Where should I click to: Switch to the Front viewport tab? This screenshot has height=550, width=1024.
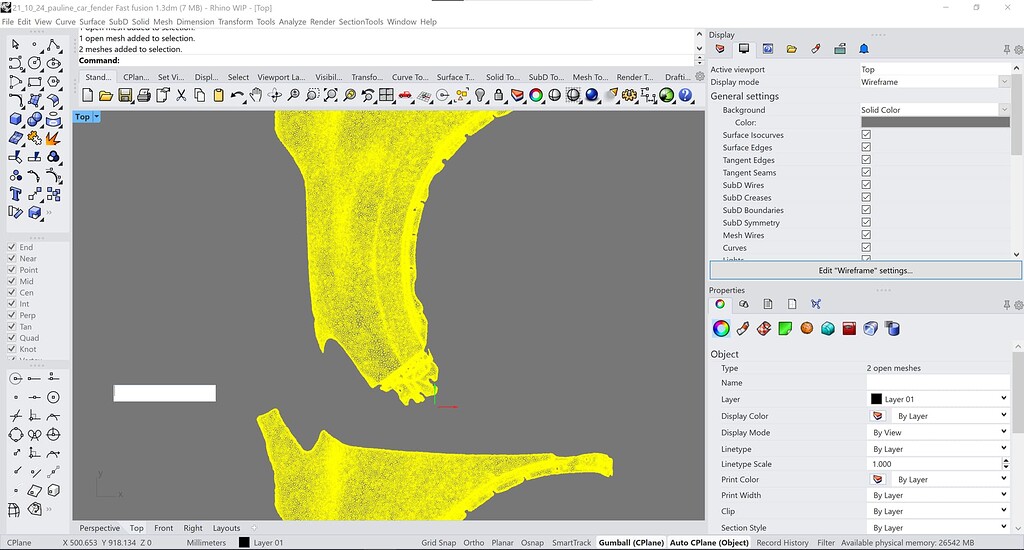[163, 528]
